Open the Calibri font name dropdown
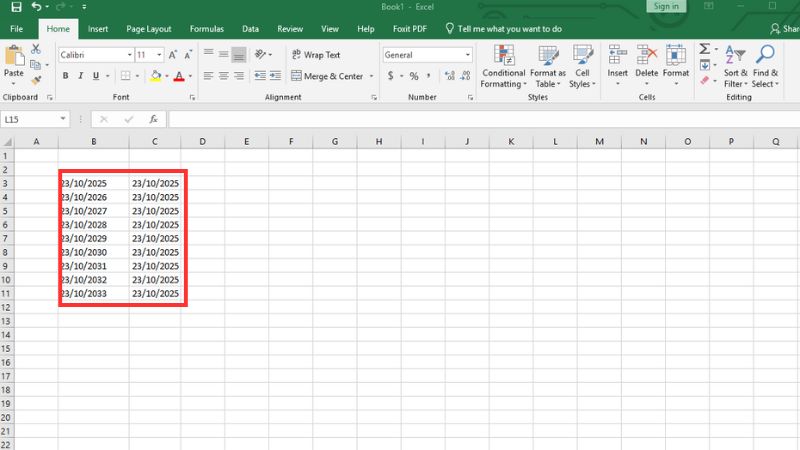The height and width of the screenshot is (450, 800). 129,55
